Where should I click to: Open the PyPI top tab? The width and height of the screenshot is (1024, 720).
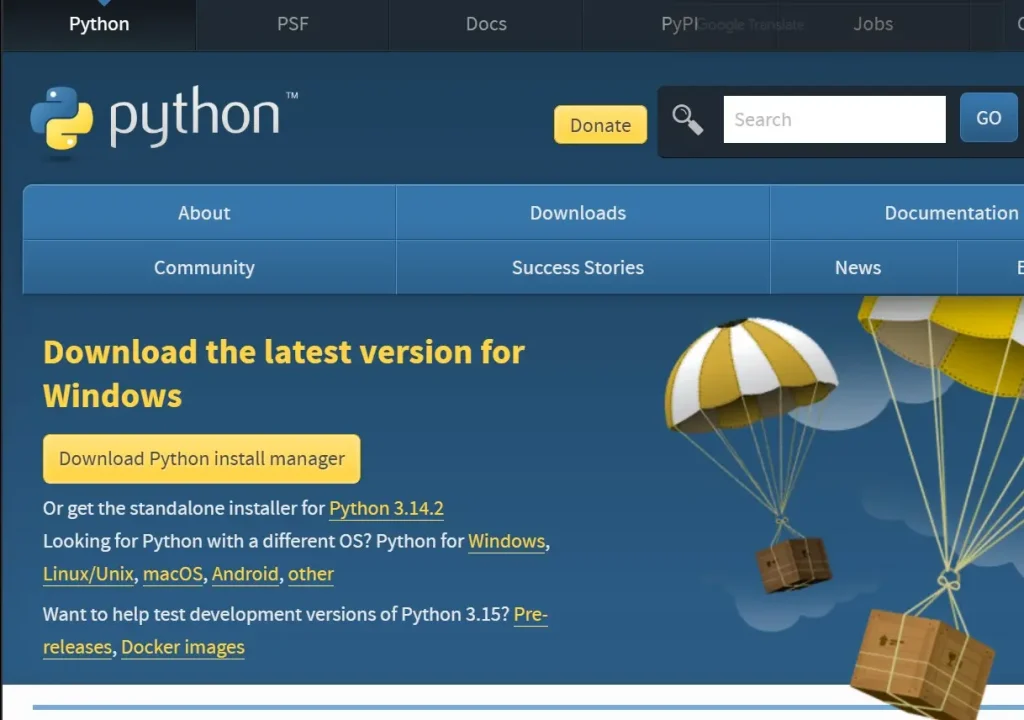tap(679, 24)
